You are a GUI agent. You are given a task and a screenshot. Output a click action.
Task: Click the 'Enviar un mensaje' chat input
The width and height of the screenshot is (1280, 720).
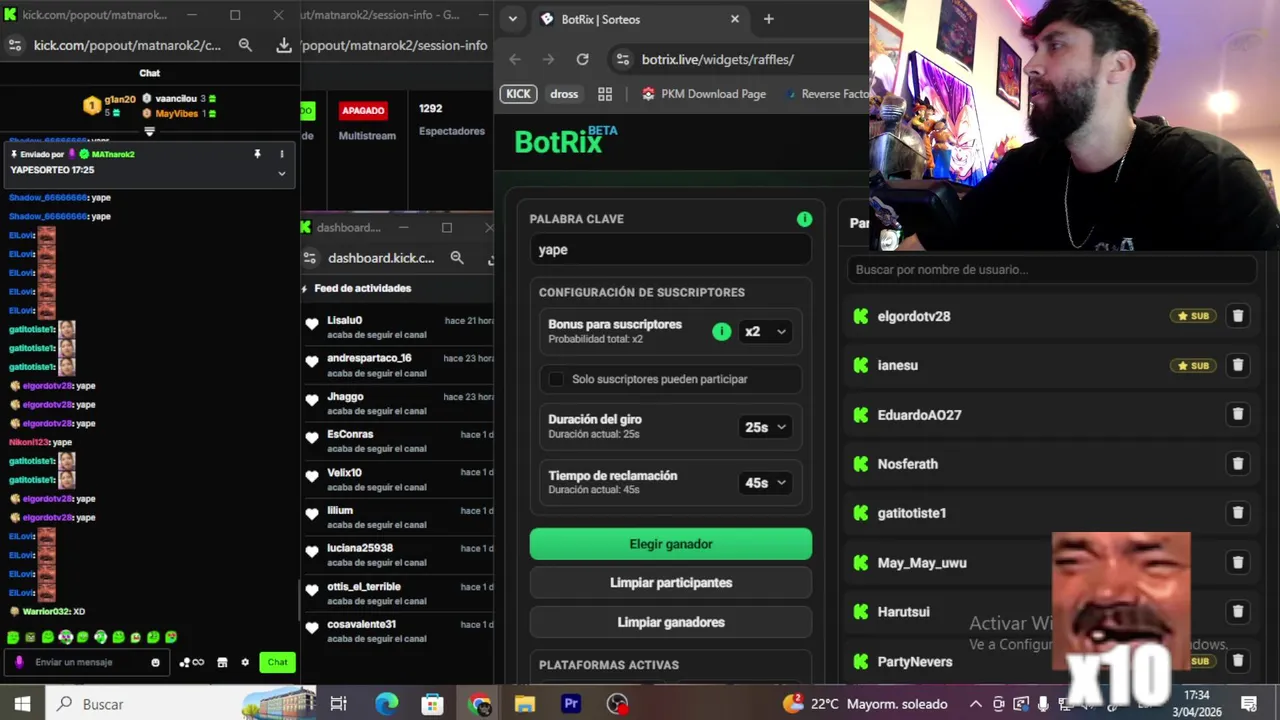tap(88, 662)
